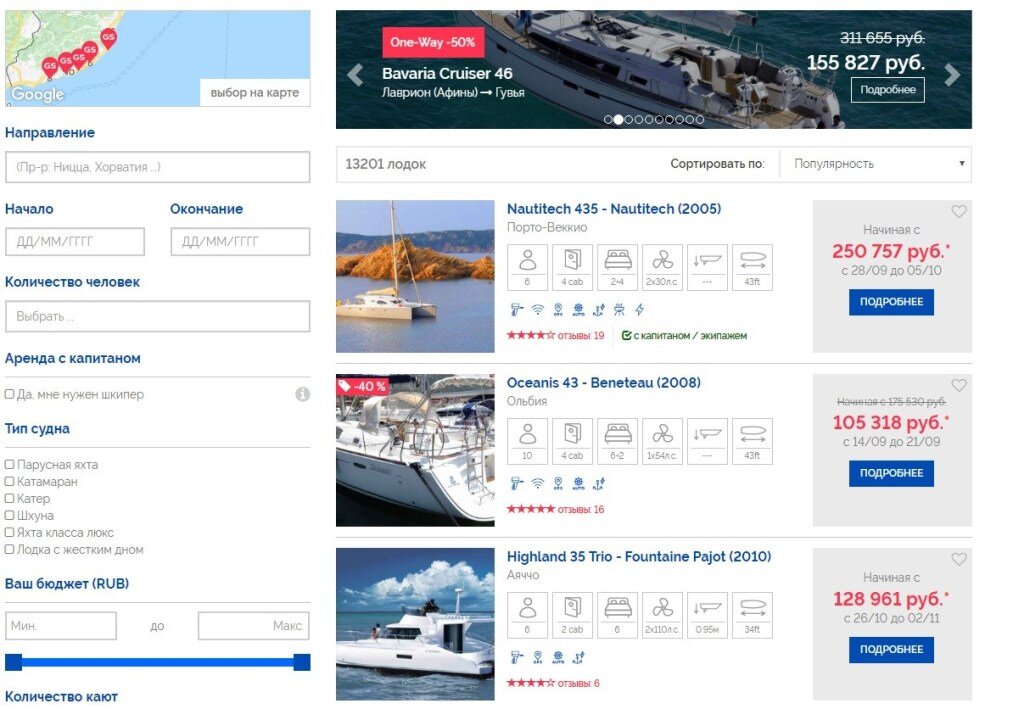Viewport: 1013px width, 709px height.
Task: Click Подробнее on Bavaria Cruiser 46 banner
Action: [888, 90]
